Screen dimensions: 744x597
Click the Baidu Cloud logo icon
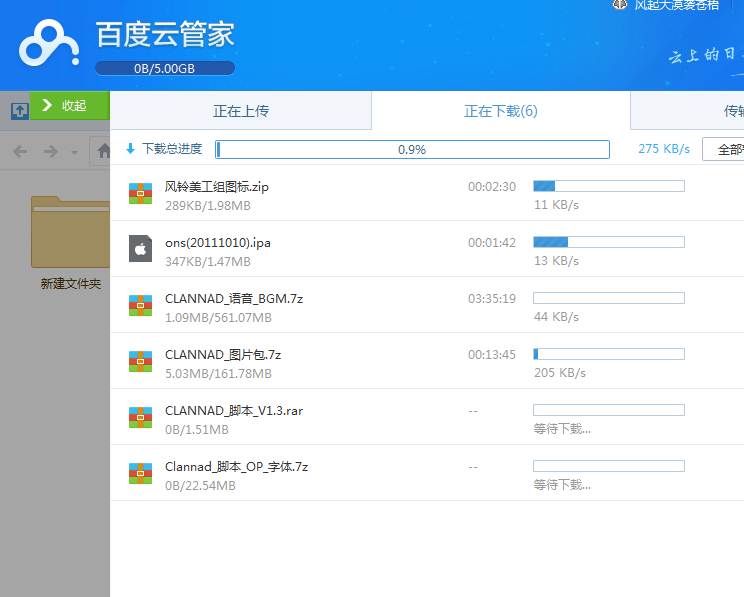tap(49, 43)
